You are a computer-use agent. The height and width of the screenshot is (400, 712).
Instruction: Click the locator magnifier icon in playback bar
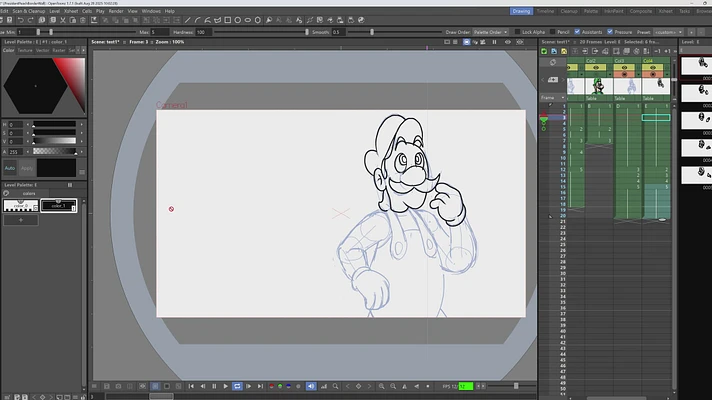click(336, 386)
